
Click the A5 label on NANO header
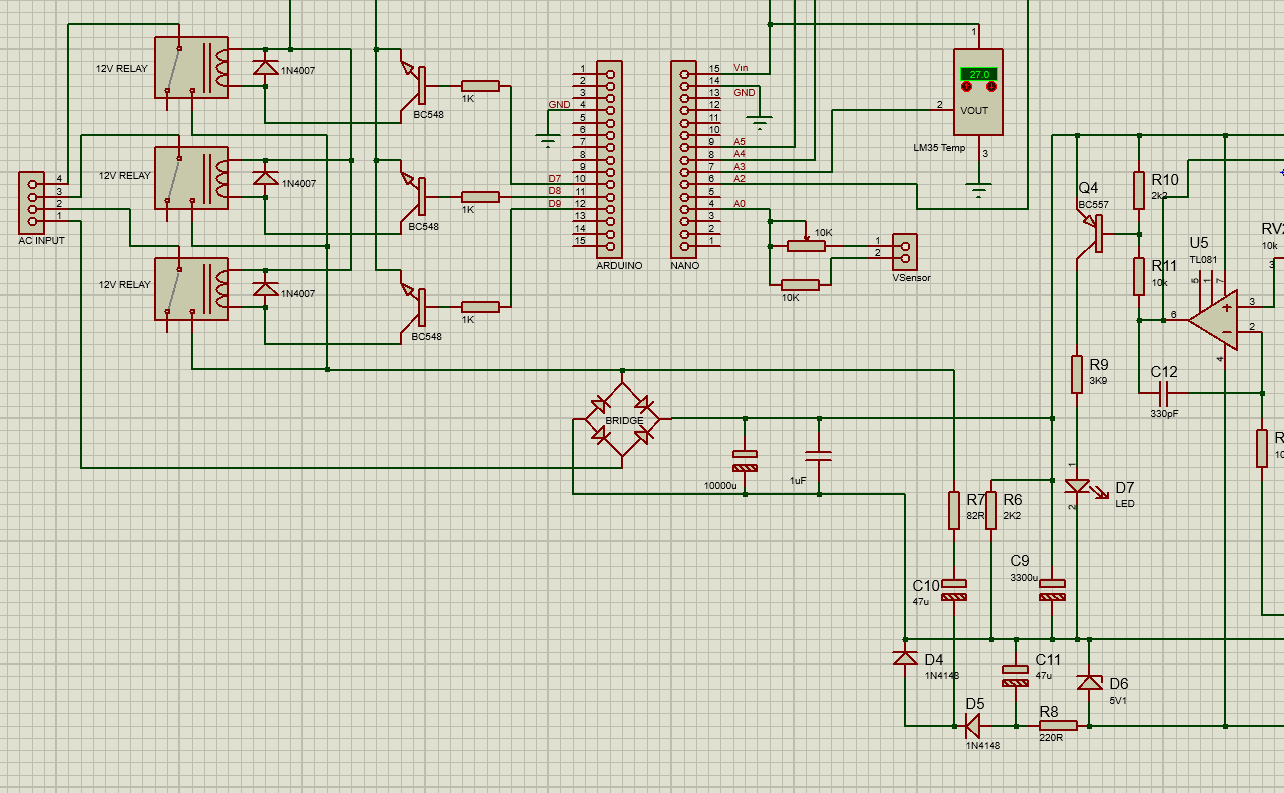pos(740,141)
